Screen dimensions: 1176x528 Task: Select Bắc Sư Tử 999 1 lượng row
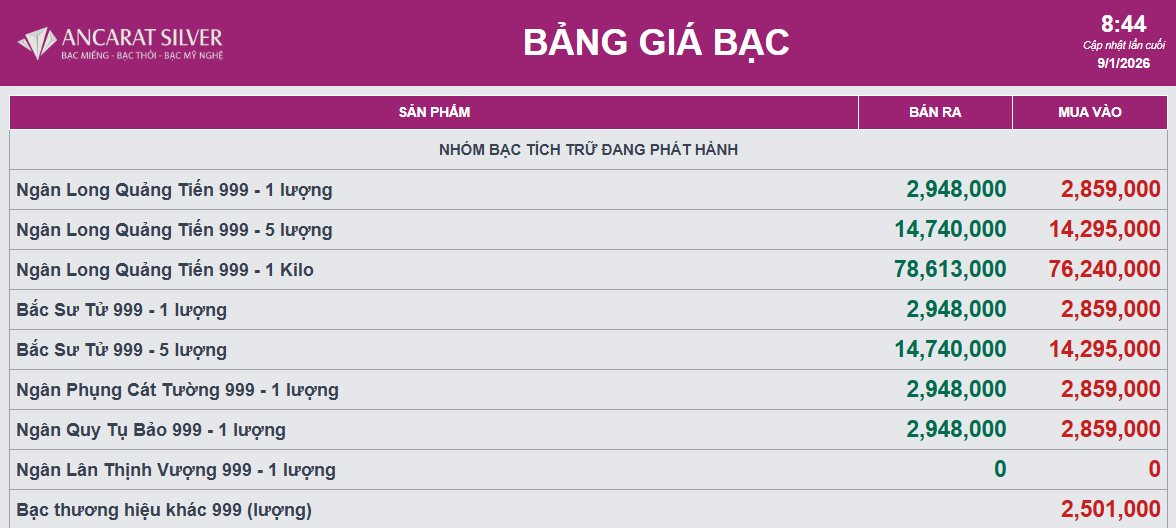122,310
